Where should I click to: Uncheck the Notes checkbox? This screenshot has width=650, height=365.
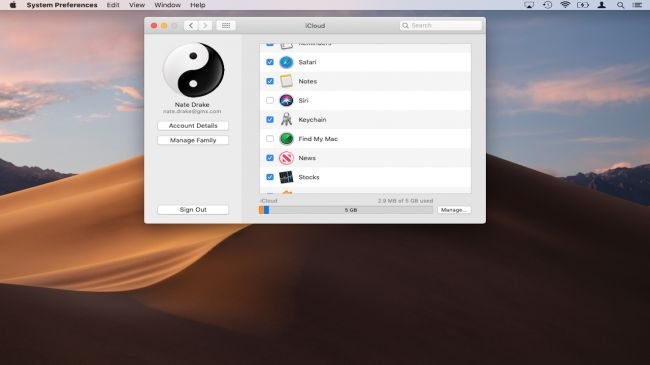[270, 81]
